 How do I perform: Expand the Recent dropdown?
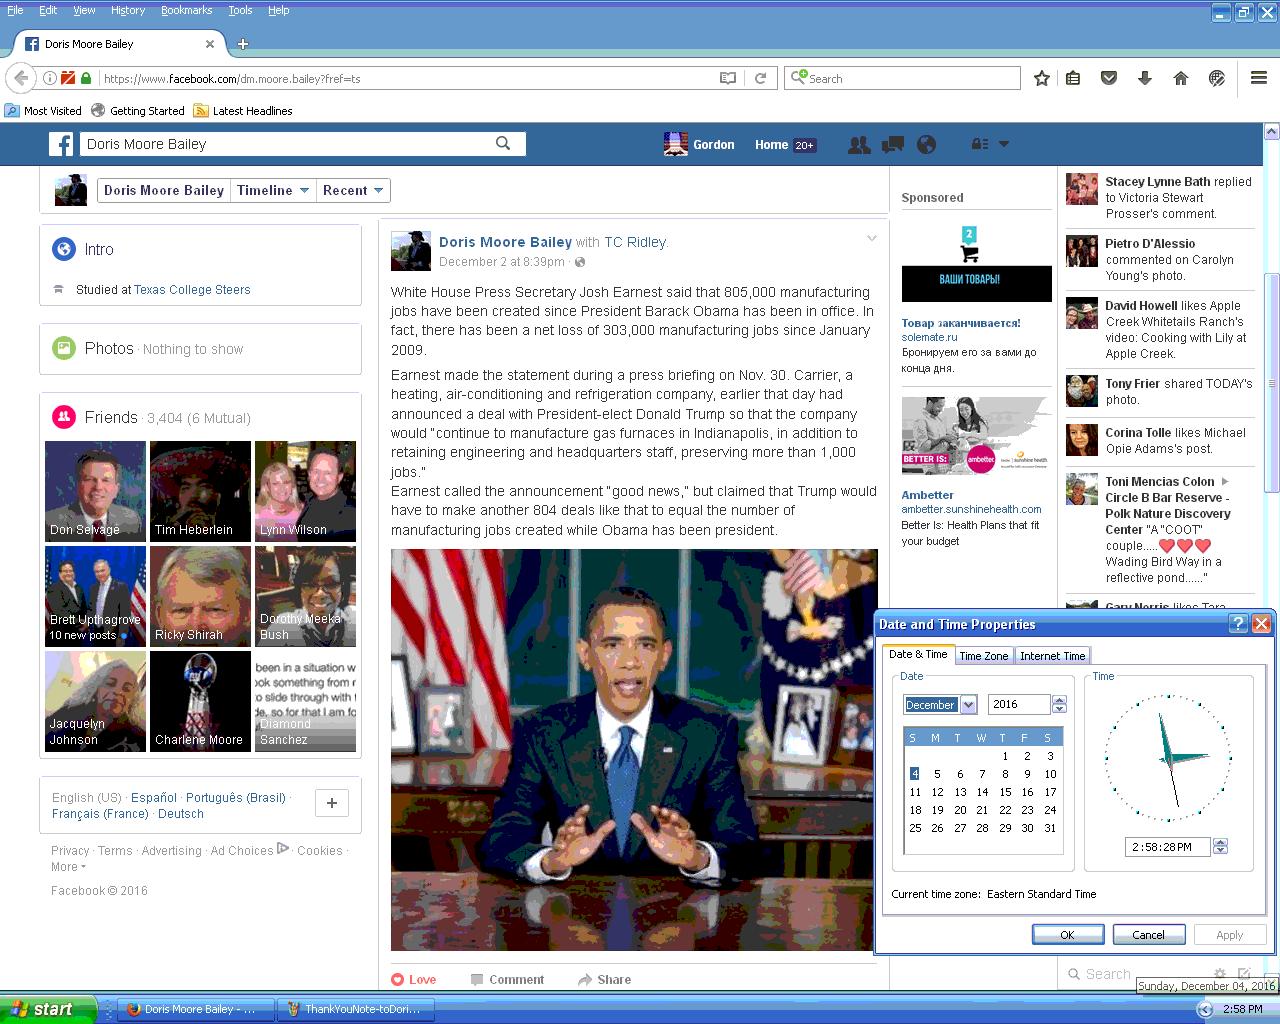[x=353, y=190]
